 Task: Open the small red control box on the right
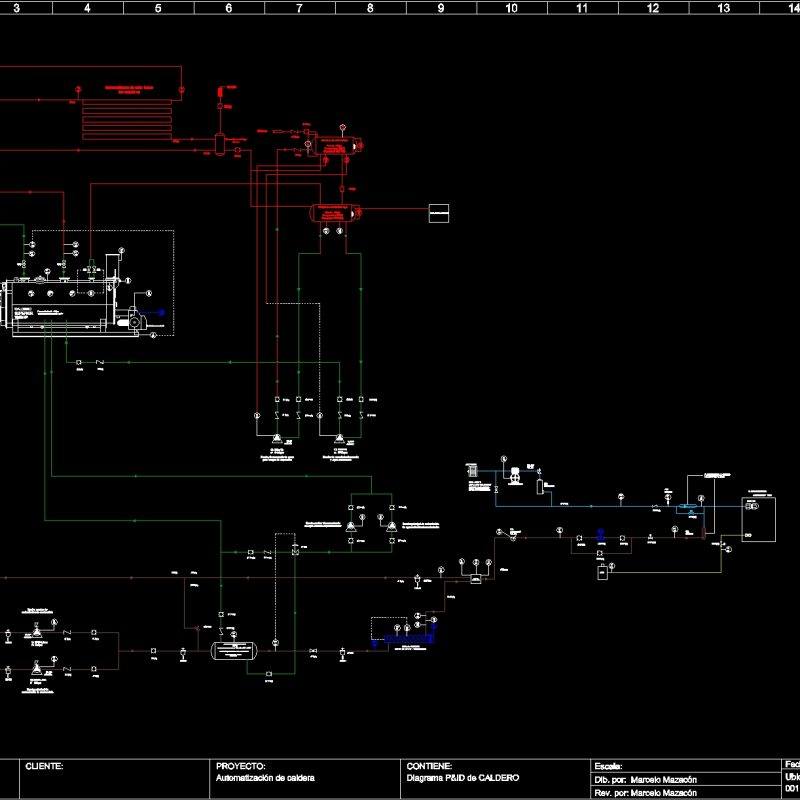coord(440,212)
